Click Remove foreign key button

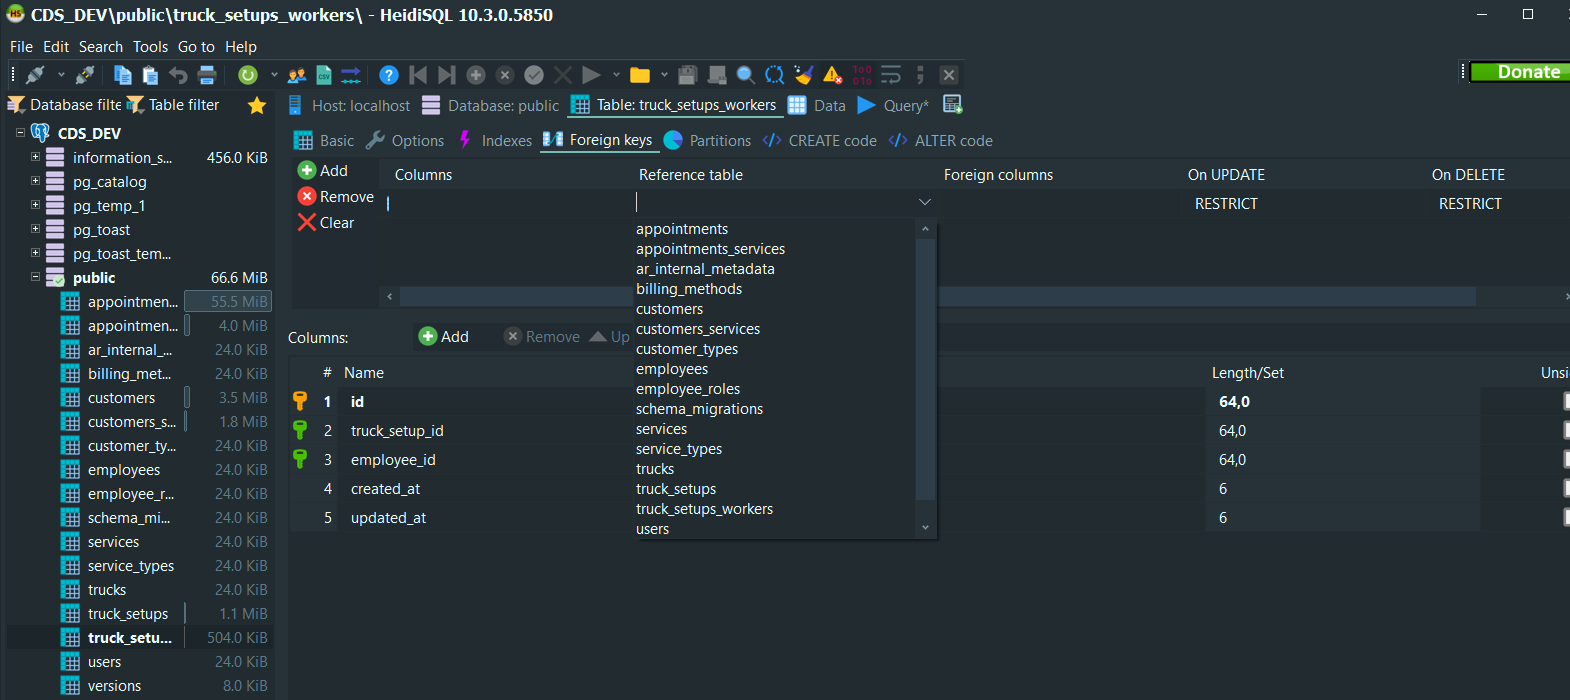tap(336, 197)
